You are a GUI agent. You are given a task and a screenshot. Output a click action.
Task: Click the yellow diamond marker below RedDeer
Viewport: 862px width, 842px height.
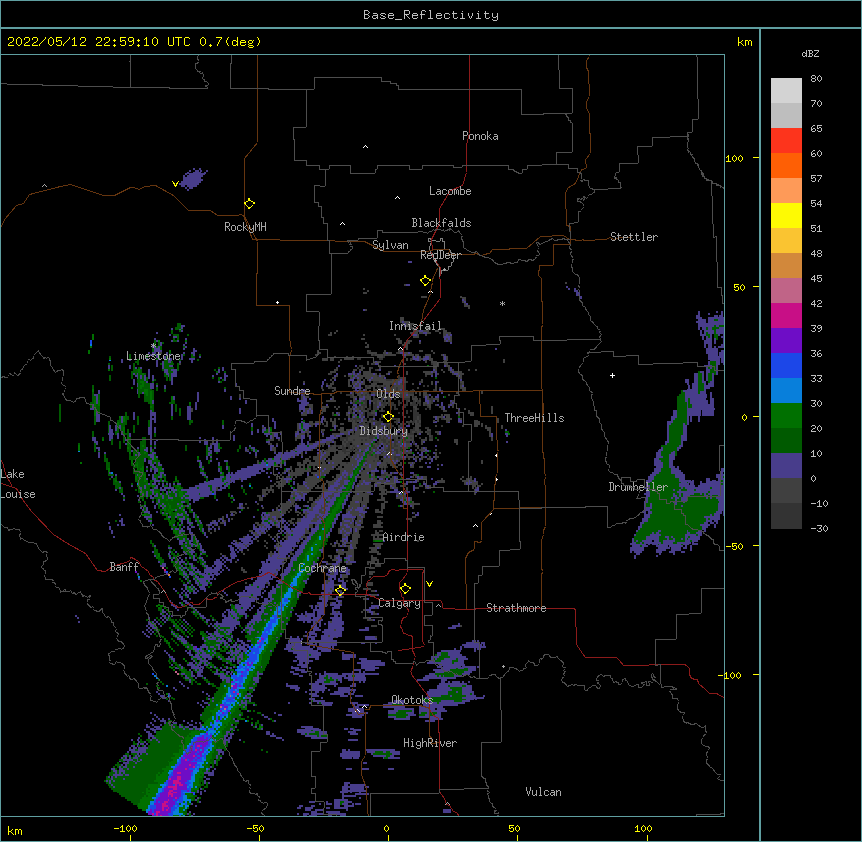tap(425, 280)
